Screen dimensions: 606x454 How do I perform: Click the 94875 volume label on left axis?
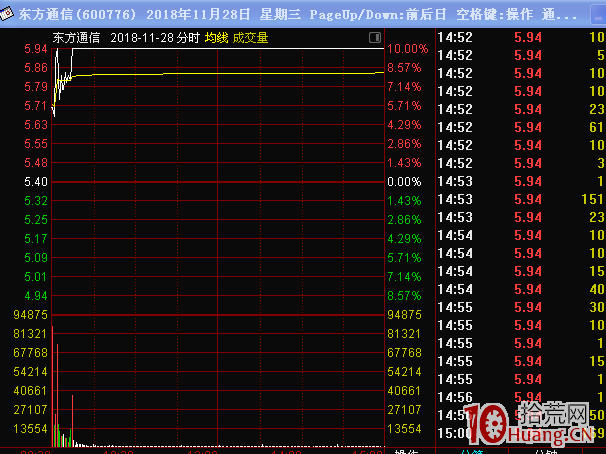pyautogui.click(x=30, y=315)
